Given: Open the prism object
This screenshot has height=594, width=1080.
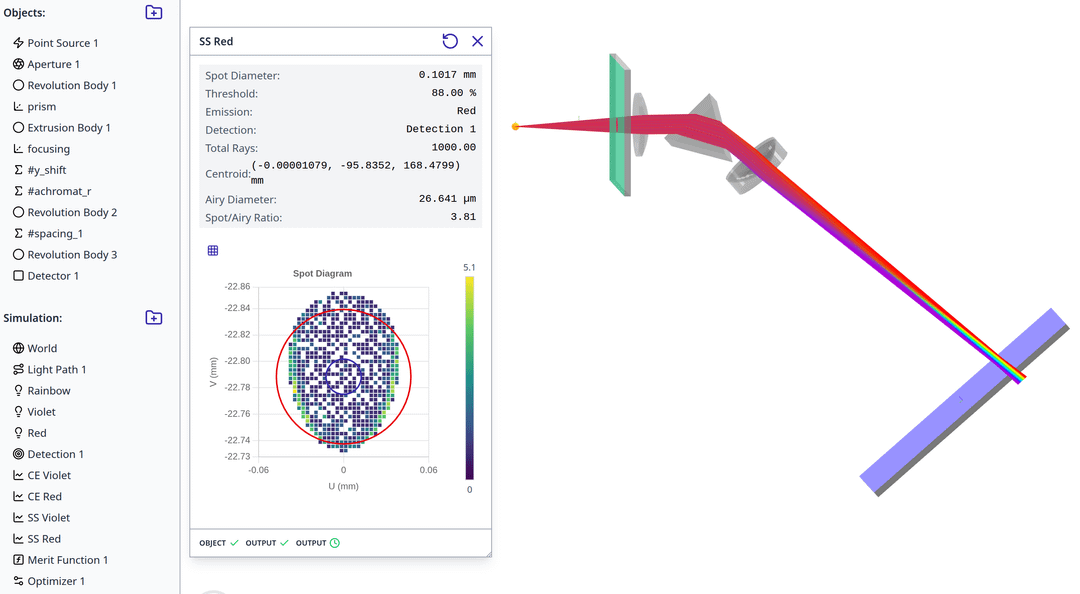Looking at the screenshot, I should coord(41,106).
